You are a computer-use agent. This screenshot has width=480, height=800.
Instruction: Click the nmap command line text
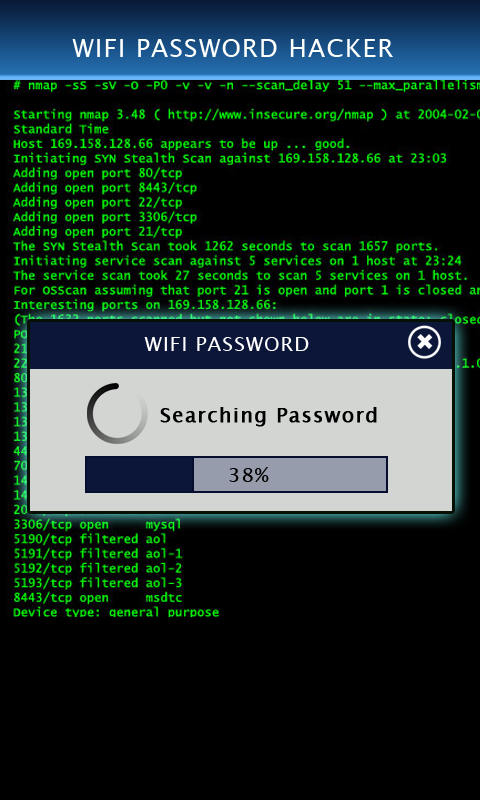point(246,85)
